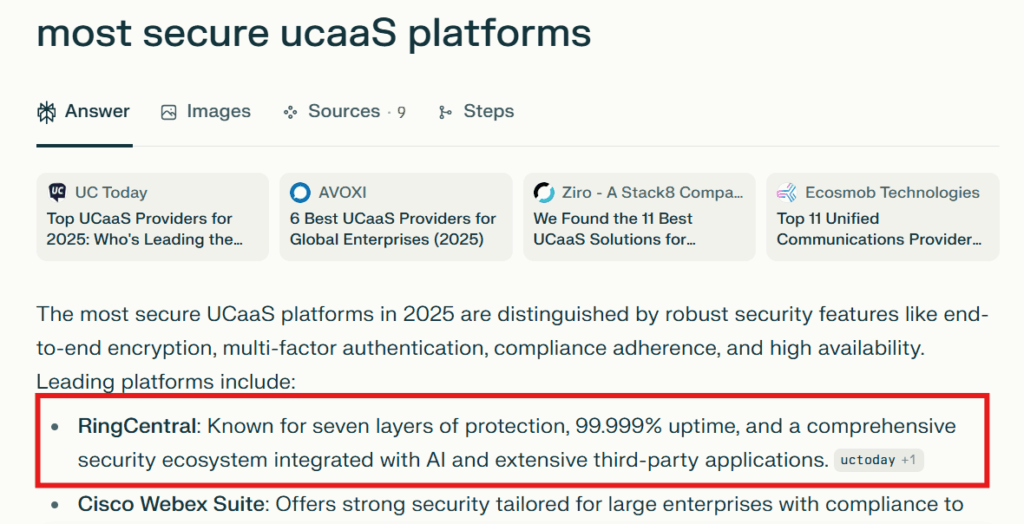Open the Ecosmob Technologies source card

click(883, 217)
